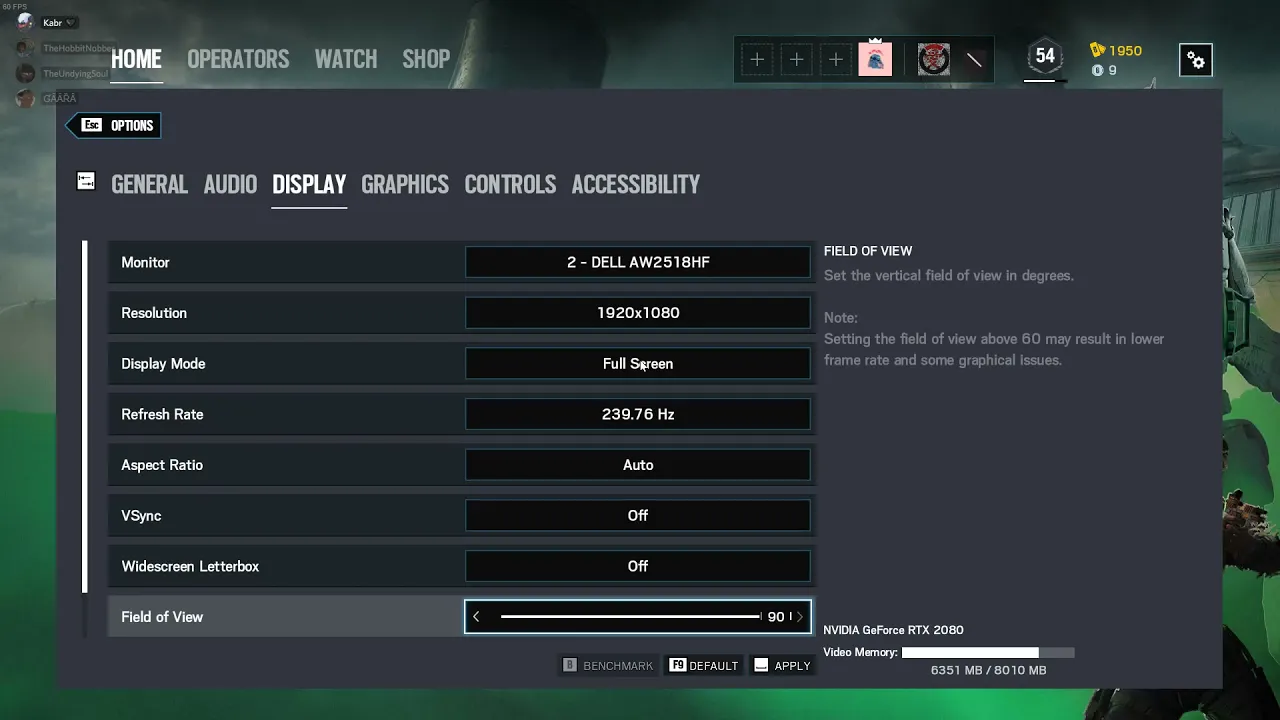The height and width of the screenshot is (720, 1280).
Task: Select the red skull charm icon
Action: coord(934,60)
